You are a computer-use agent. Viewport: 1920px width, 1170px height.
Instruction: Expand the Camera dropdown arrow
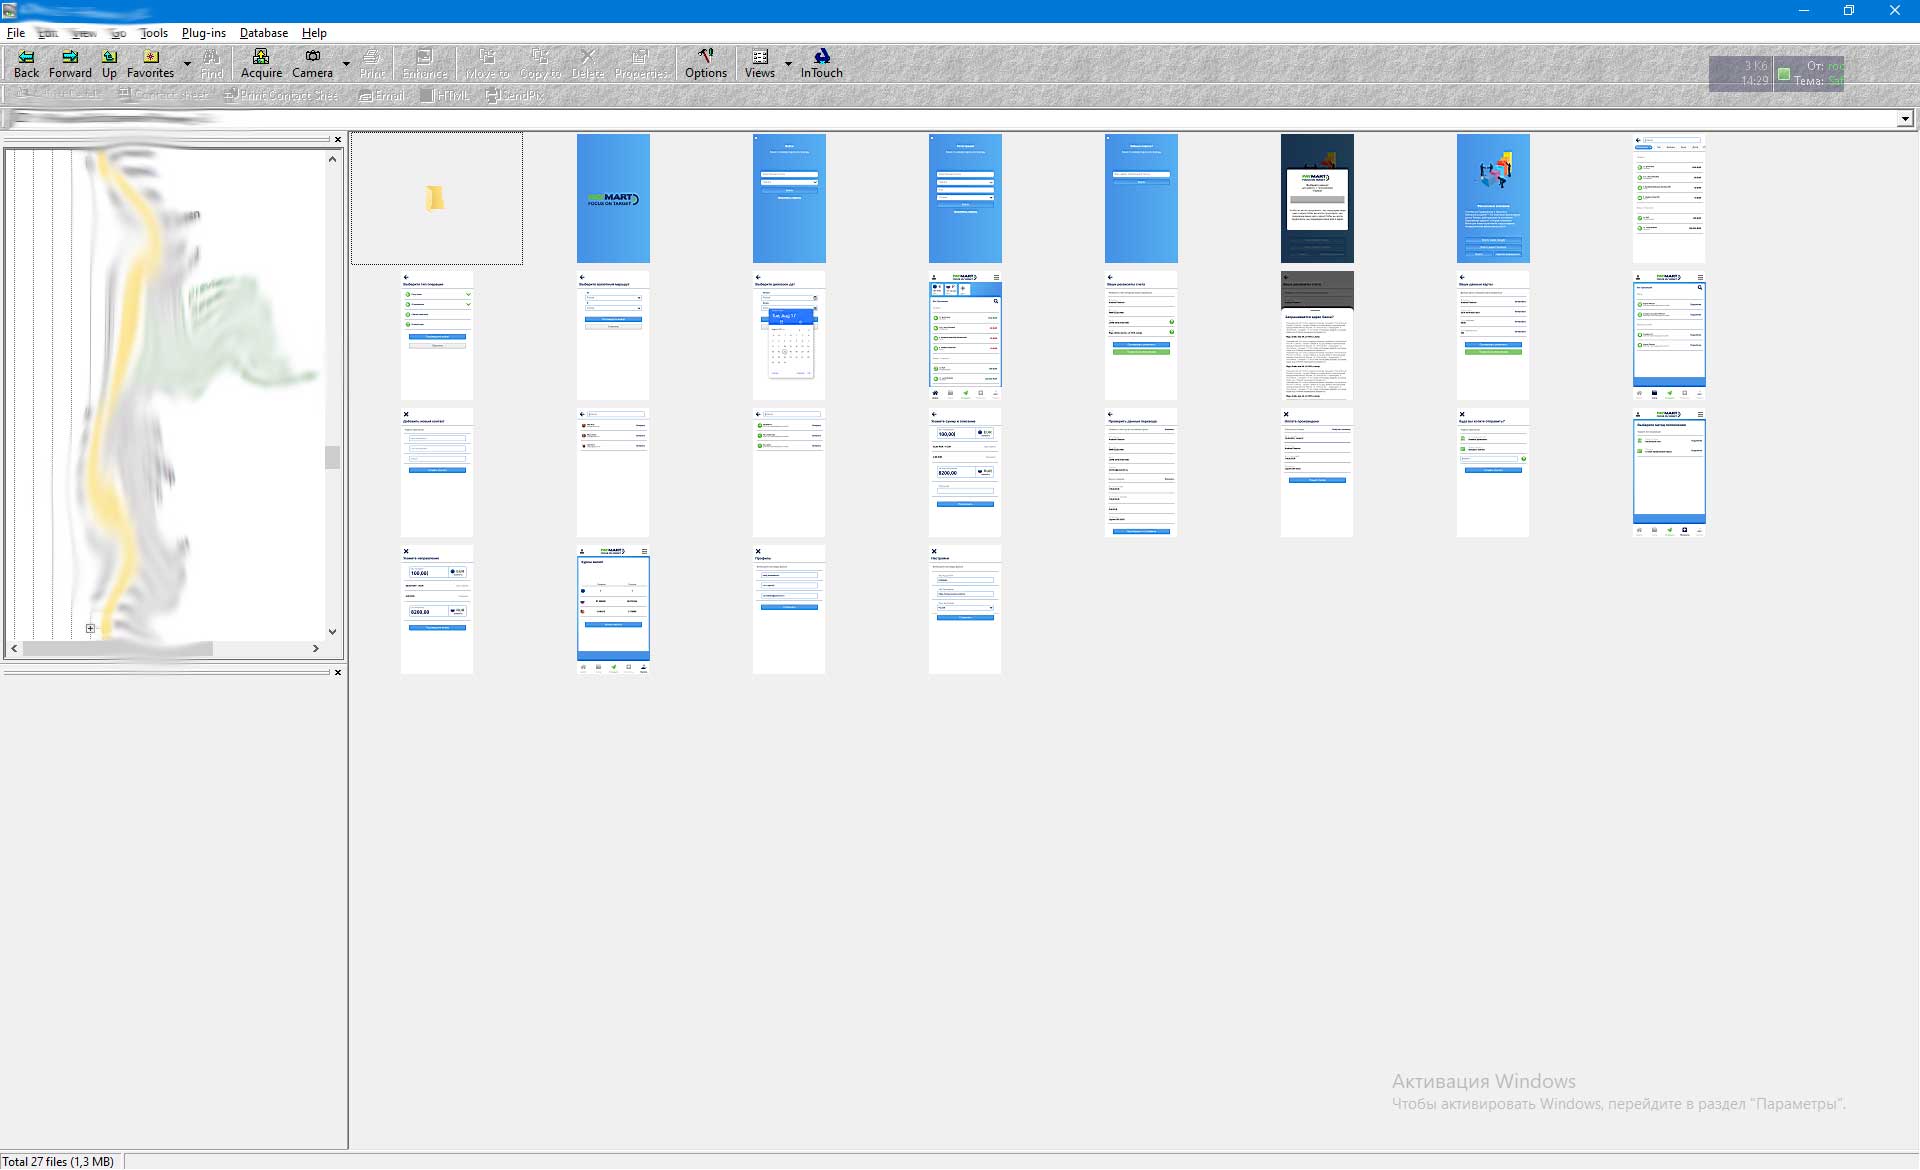(x=346, y=64)
